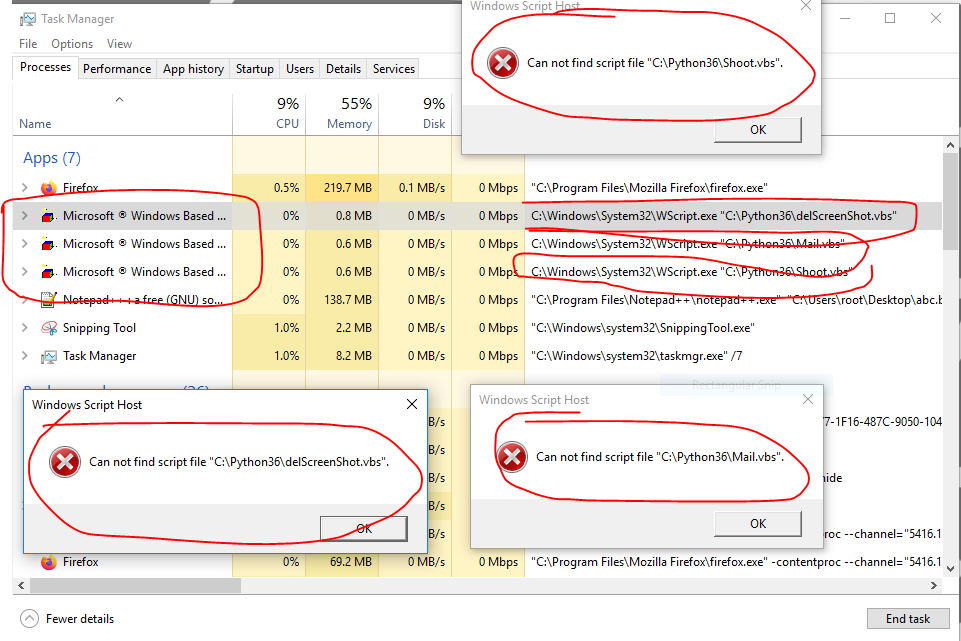Click Task Manager memory value 8.2 MB
This screenshot has width=961, height=641.
pos(354,356)
